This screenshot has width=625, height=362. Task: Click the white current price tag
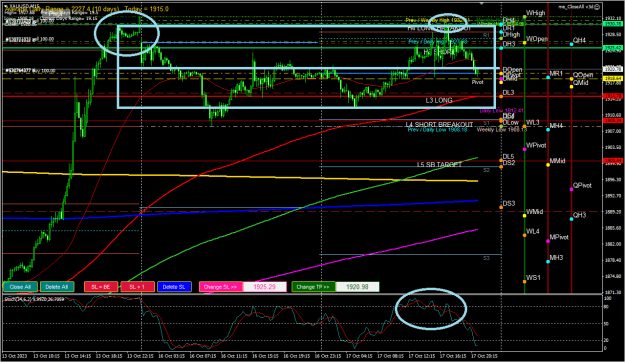pos(613,69)
